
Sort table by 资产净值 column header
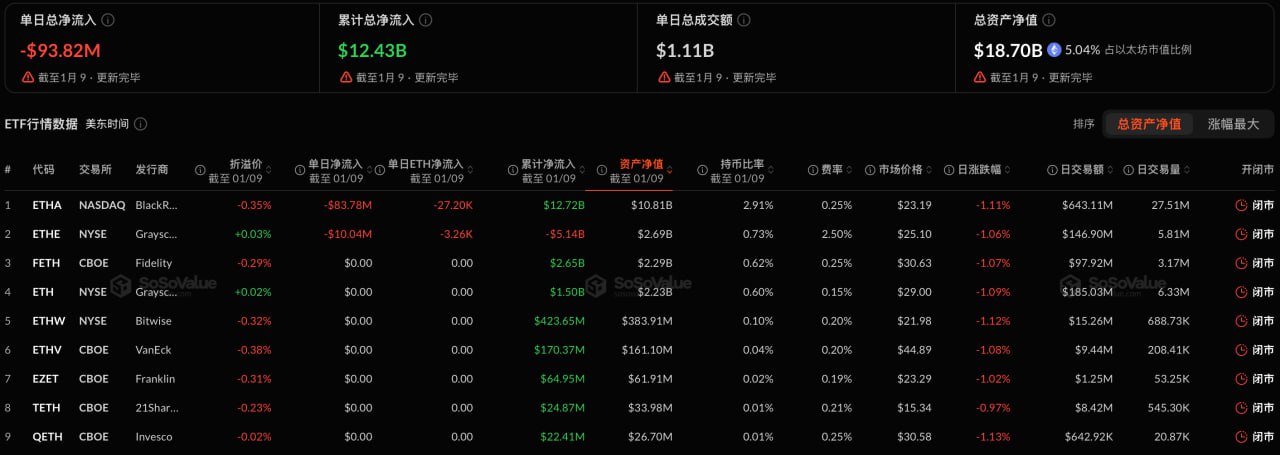pos(640,164)
